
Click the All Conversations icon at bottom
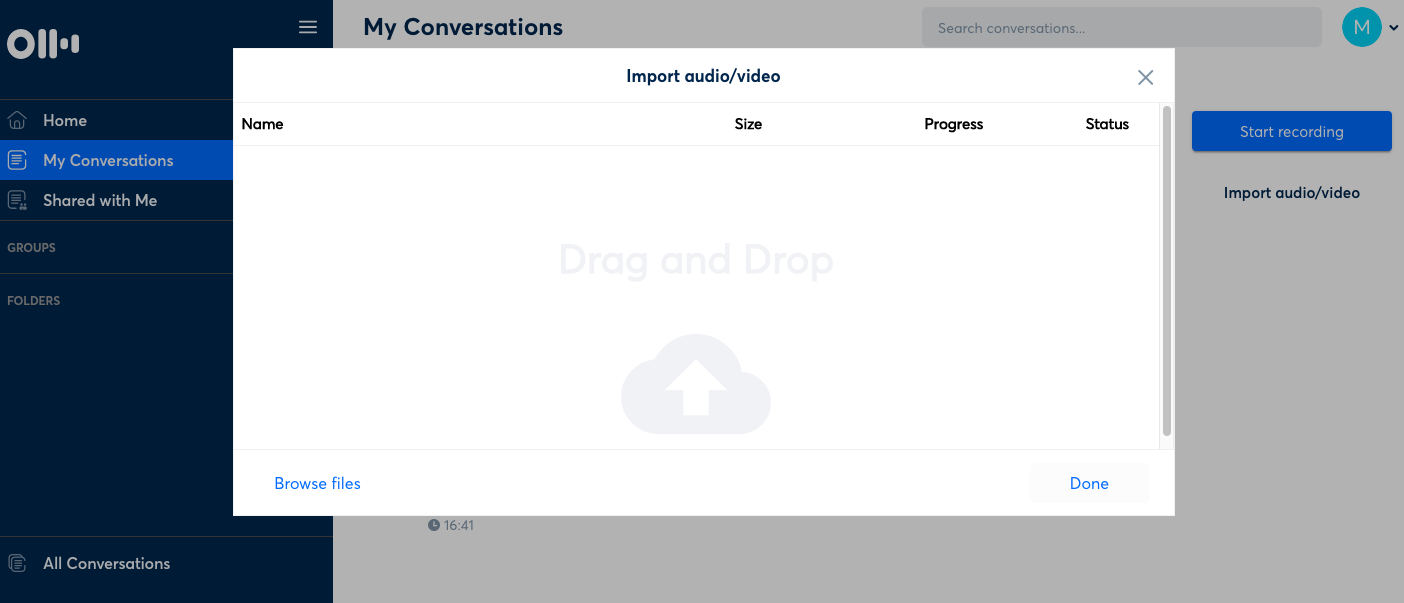tap(16, 563)
